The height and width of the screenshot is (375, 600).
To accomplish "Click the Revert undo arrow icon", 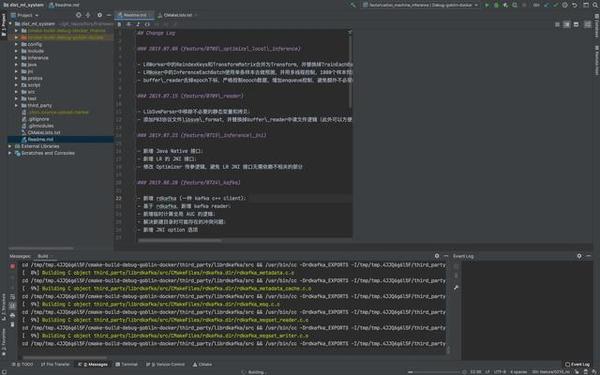I will click(574, 5).
